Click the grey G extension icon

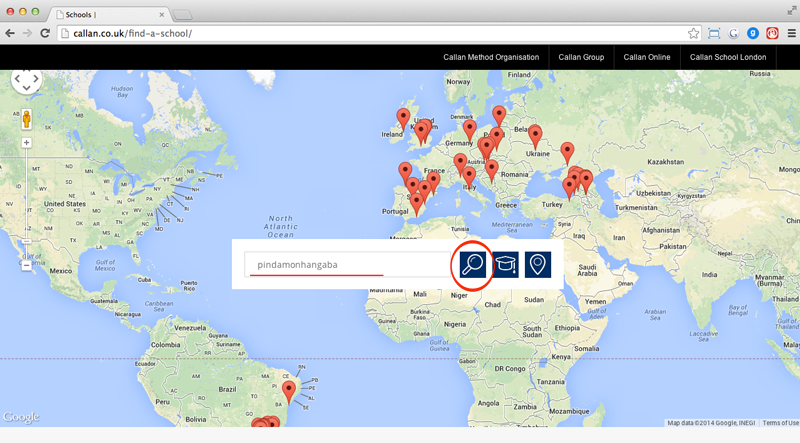[734, 34]
